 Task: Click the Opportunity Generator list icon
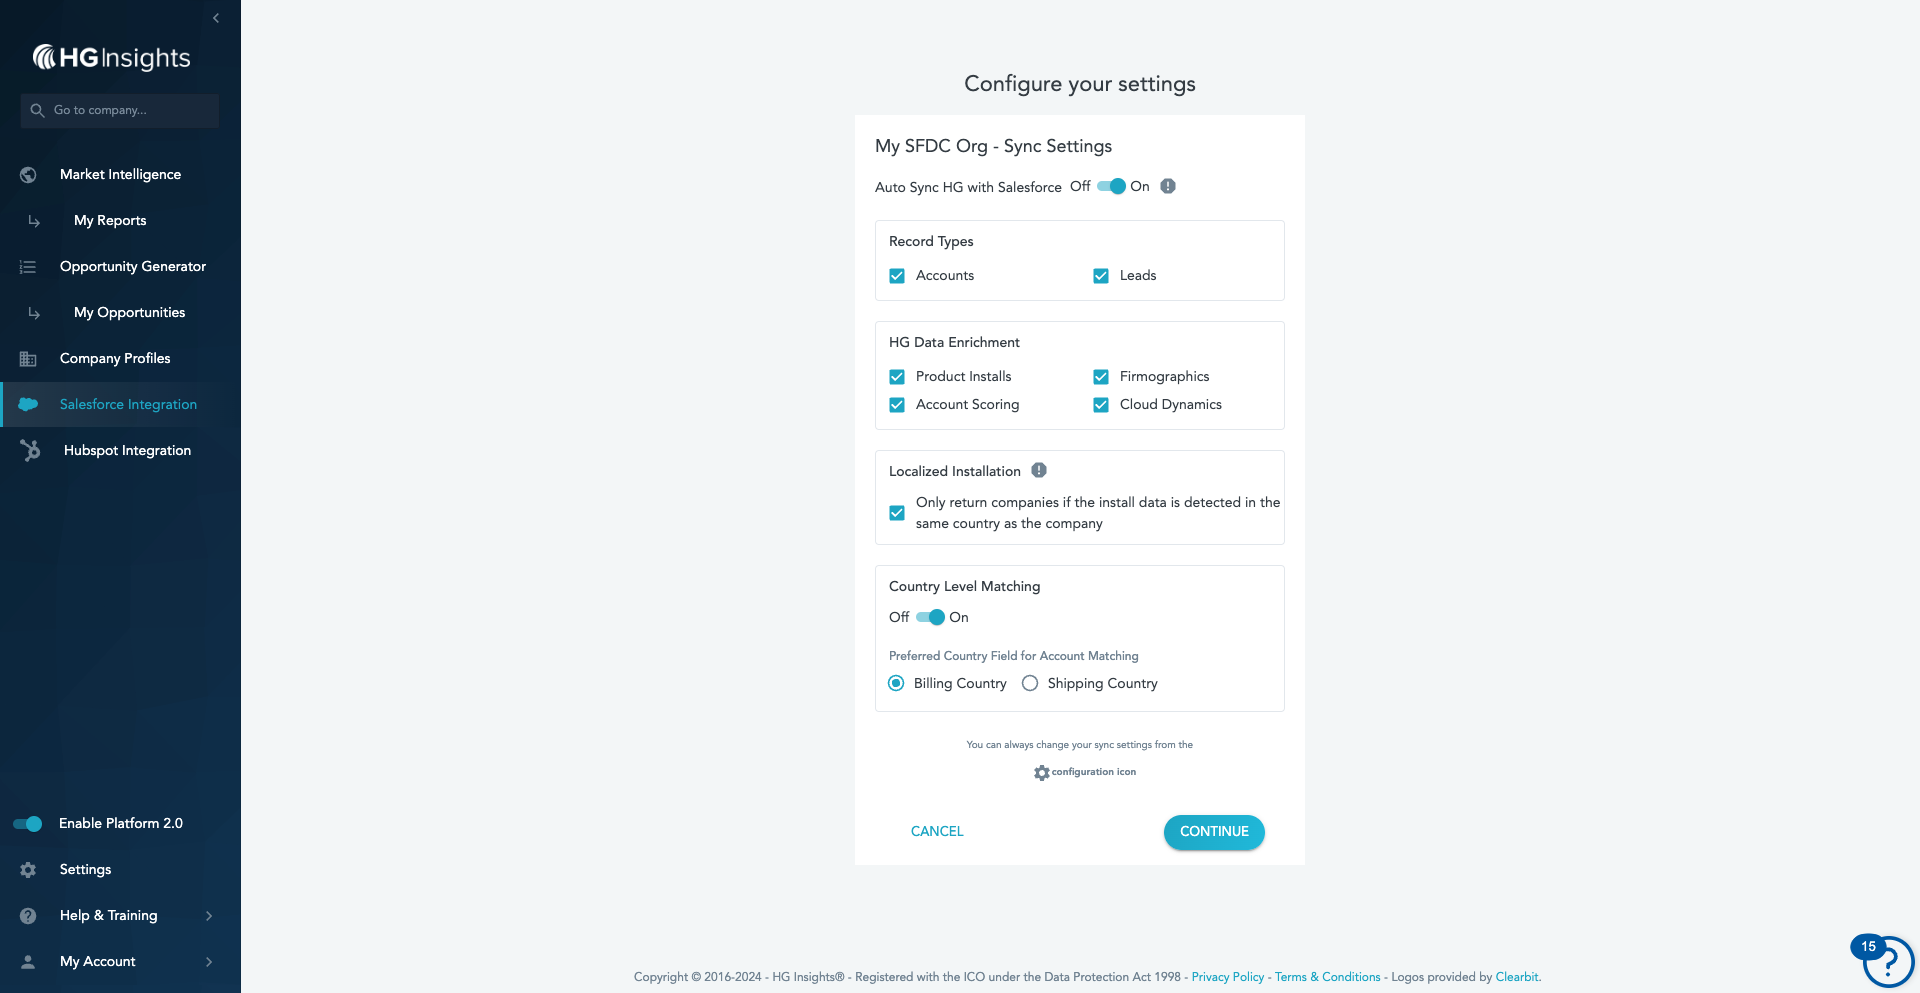[28, 267]
